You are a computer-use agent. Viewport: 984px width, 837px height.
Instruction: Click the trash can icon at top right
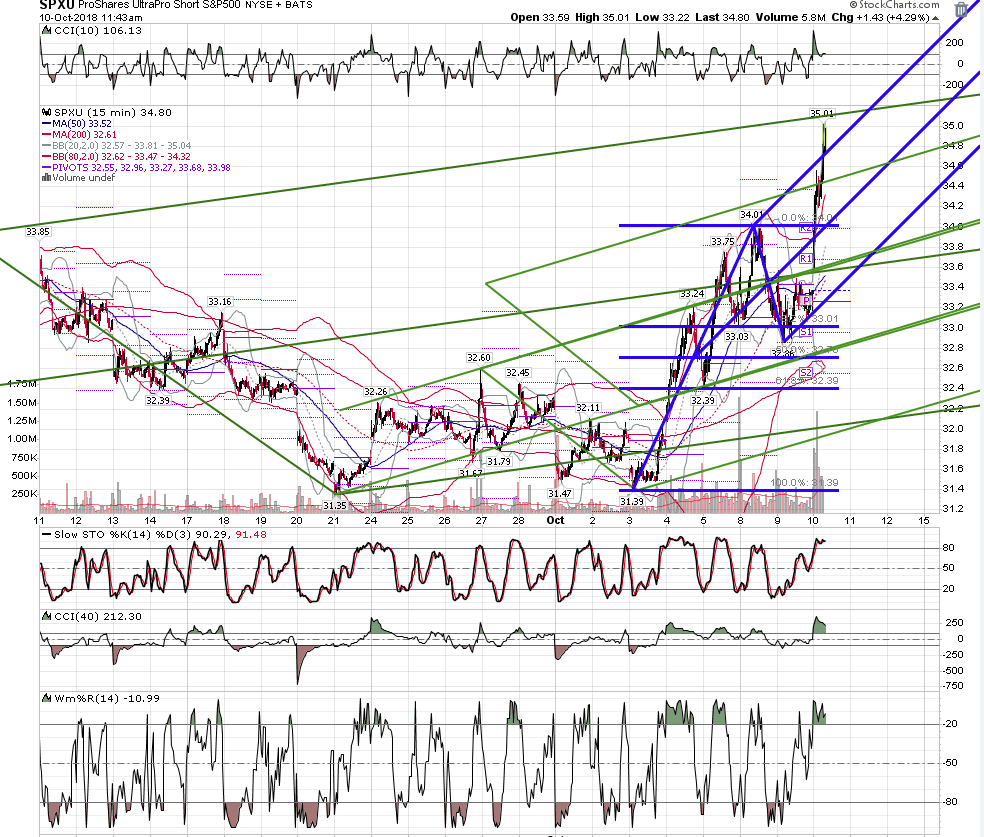point(961,9)
